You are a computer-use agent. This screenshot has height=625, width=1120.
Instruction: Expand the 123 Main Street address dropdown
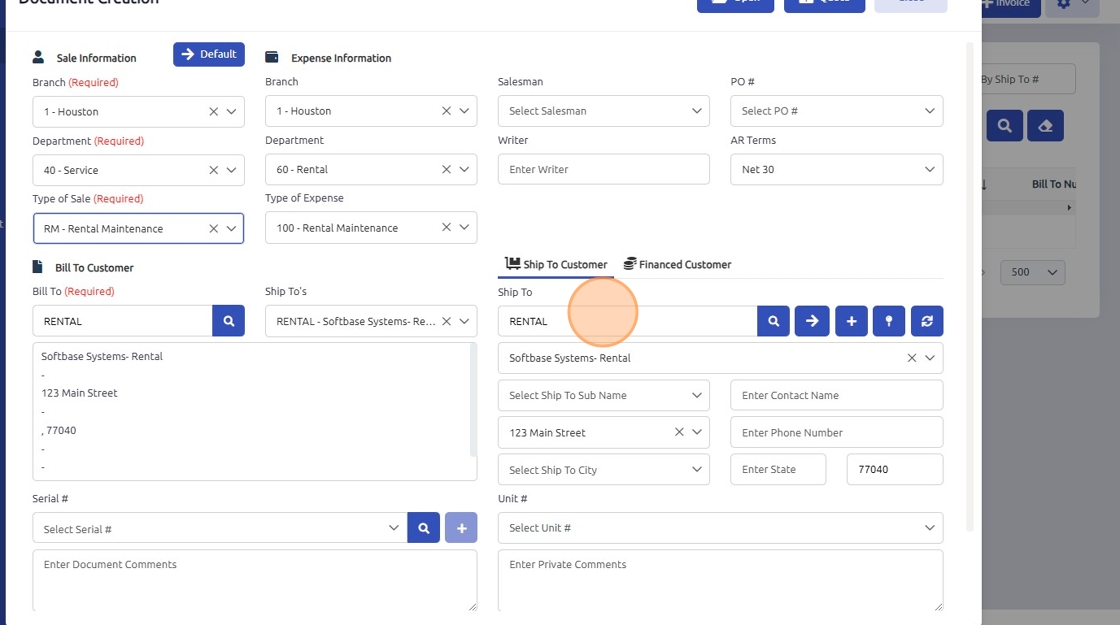coord(697,432)
